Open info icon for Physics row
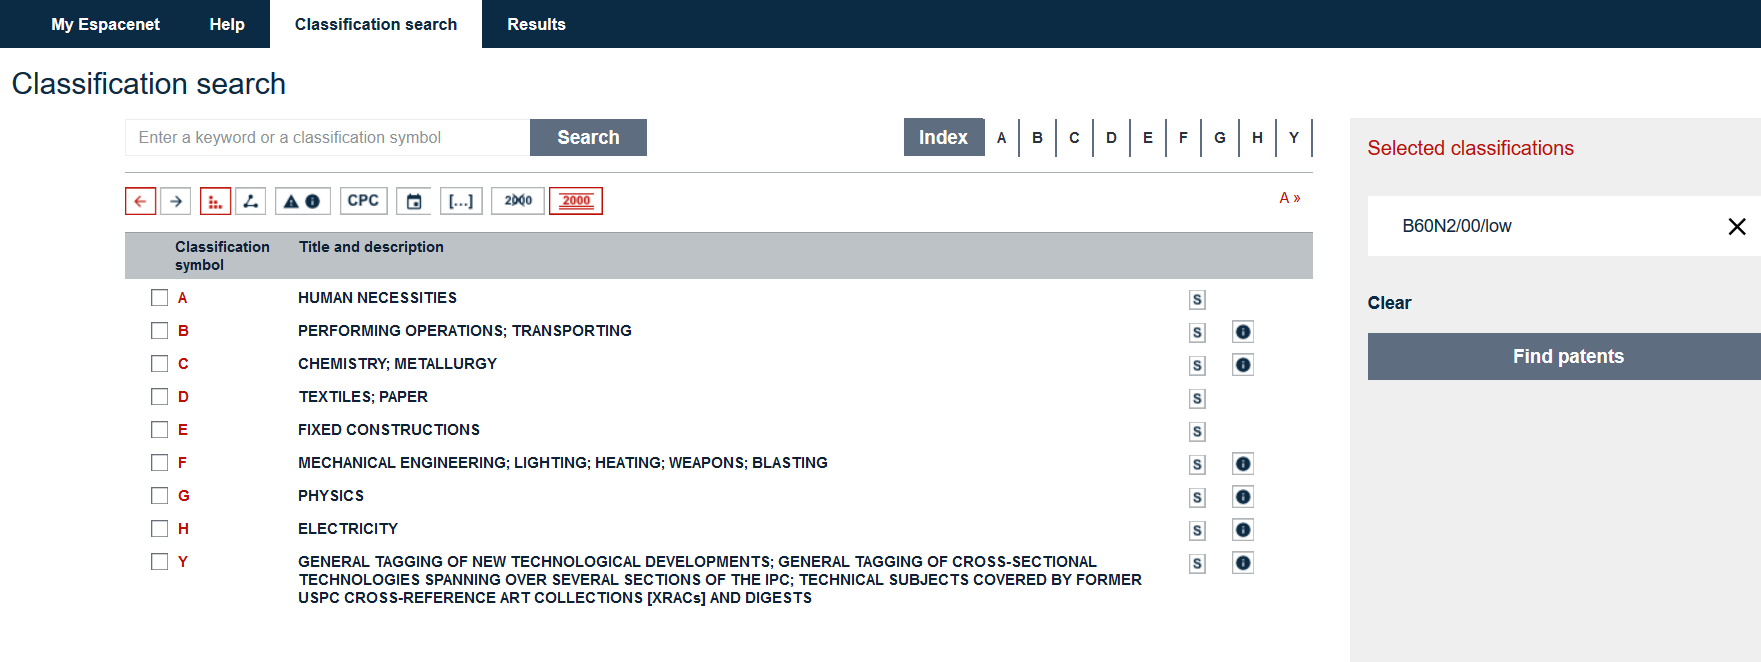Screen dimensions: 1761x662 coord(1243,497)
